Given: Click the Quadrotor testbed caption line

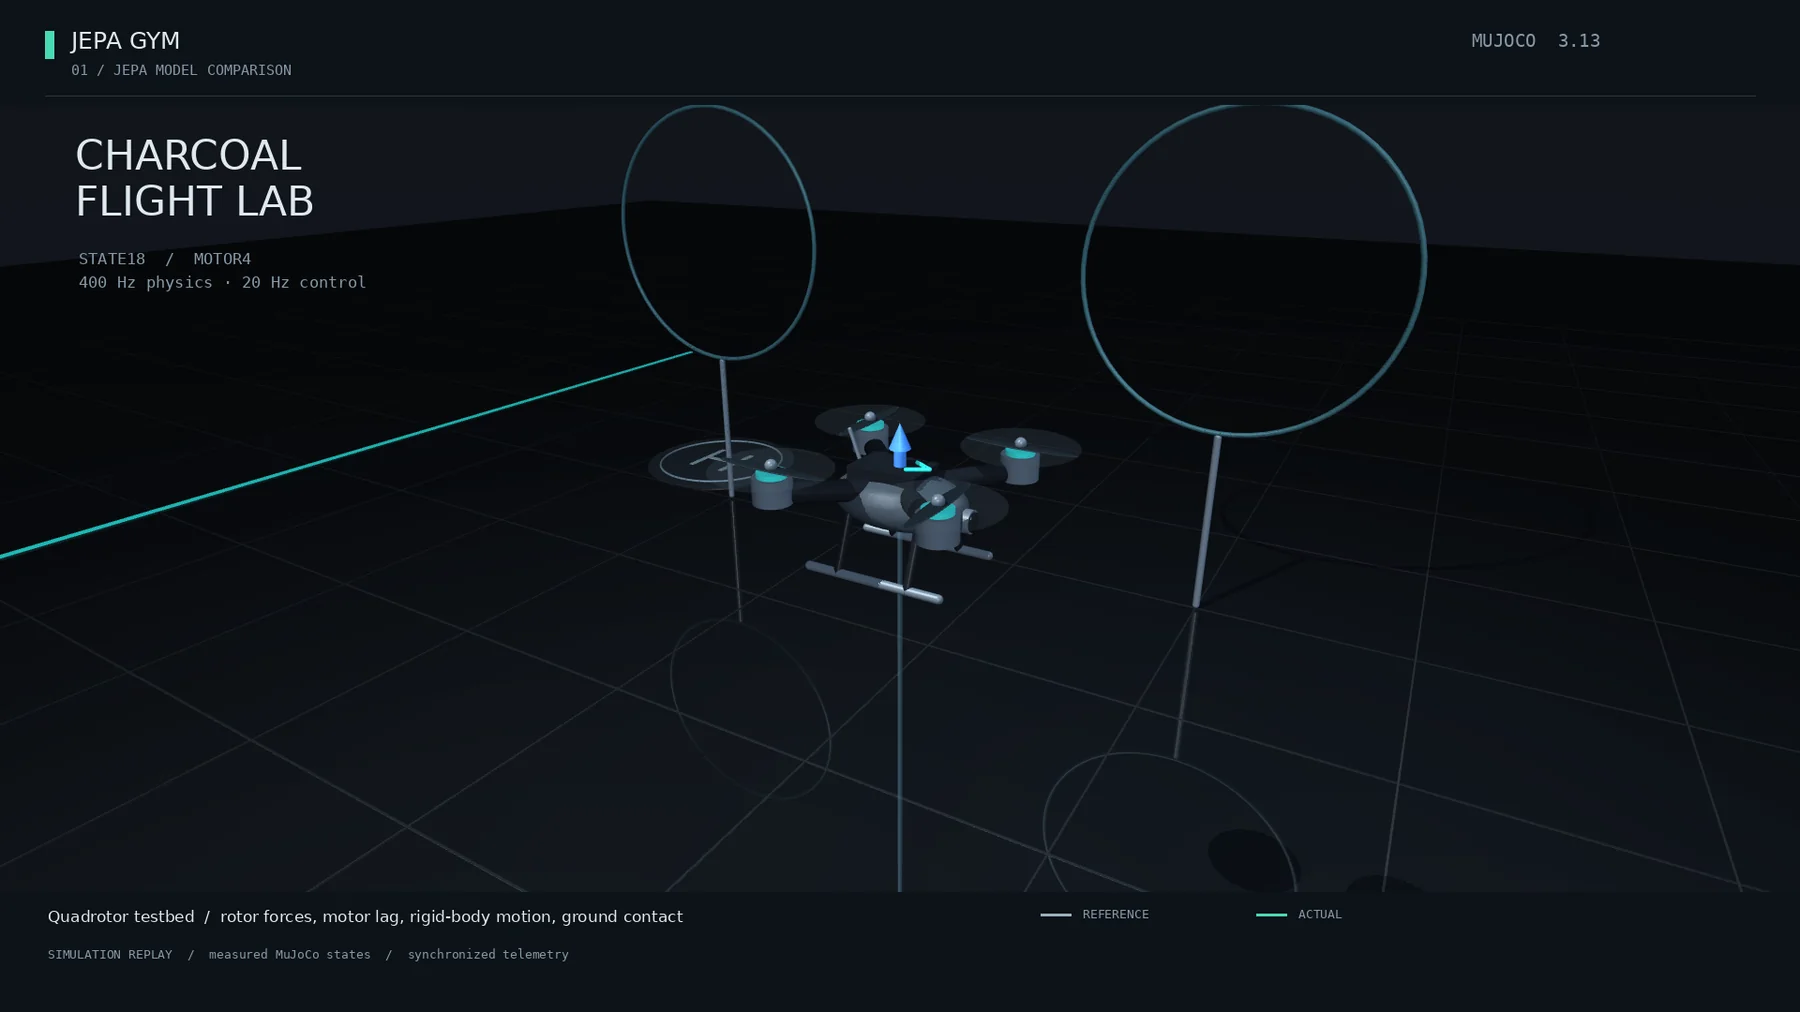Looking at the screenshot, I should point(365,917).
